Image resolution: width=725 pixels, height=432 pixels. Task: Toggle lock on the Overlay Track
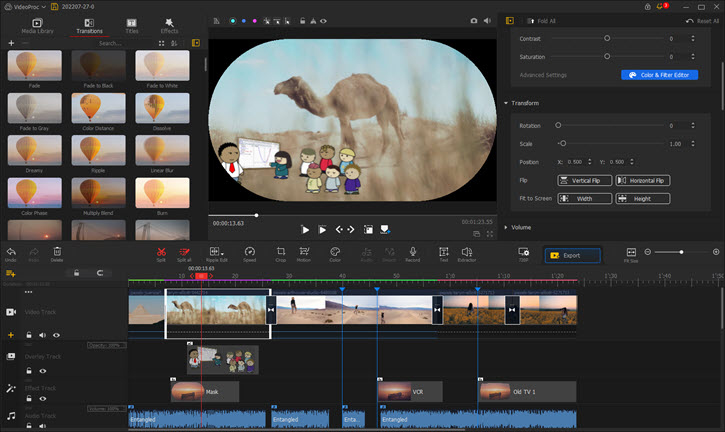(29, 371)
